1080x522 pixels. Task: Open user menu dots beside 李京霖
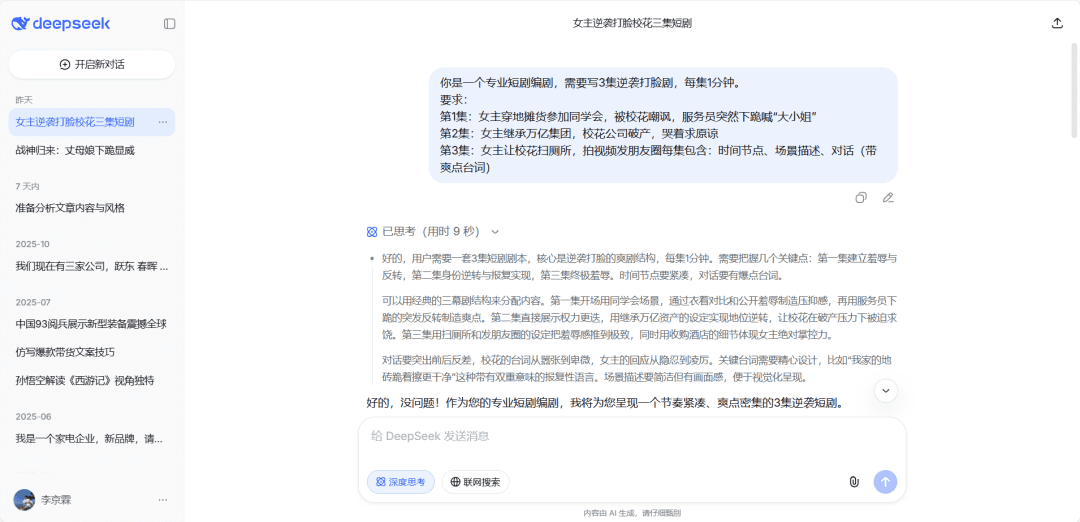point(162,500)
